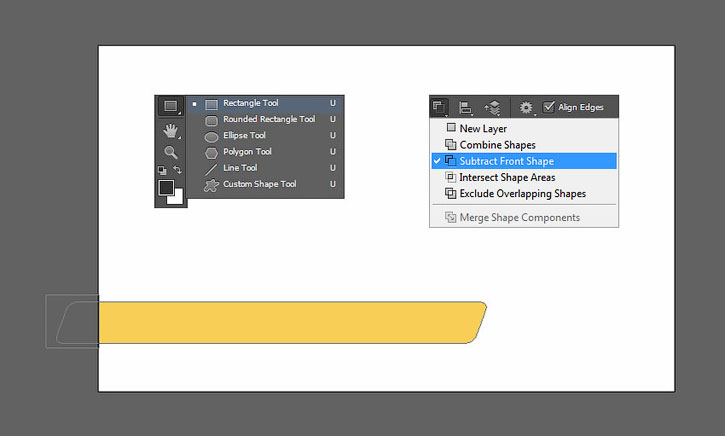Screen dimensions: 725x436
Task: Click the Line Tool diagonal icon
Action: point(211,169)
